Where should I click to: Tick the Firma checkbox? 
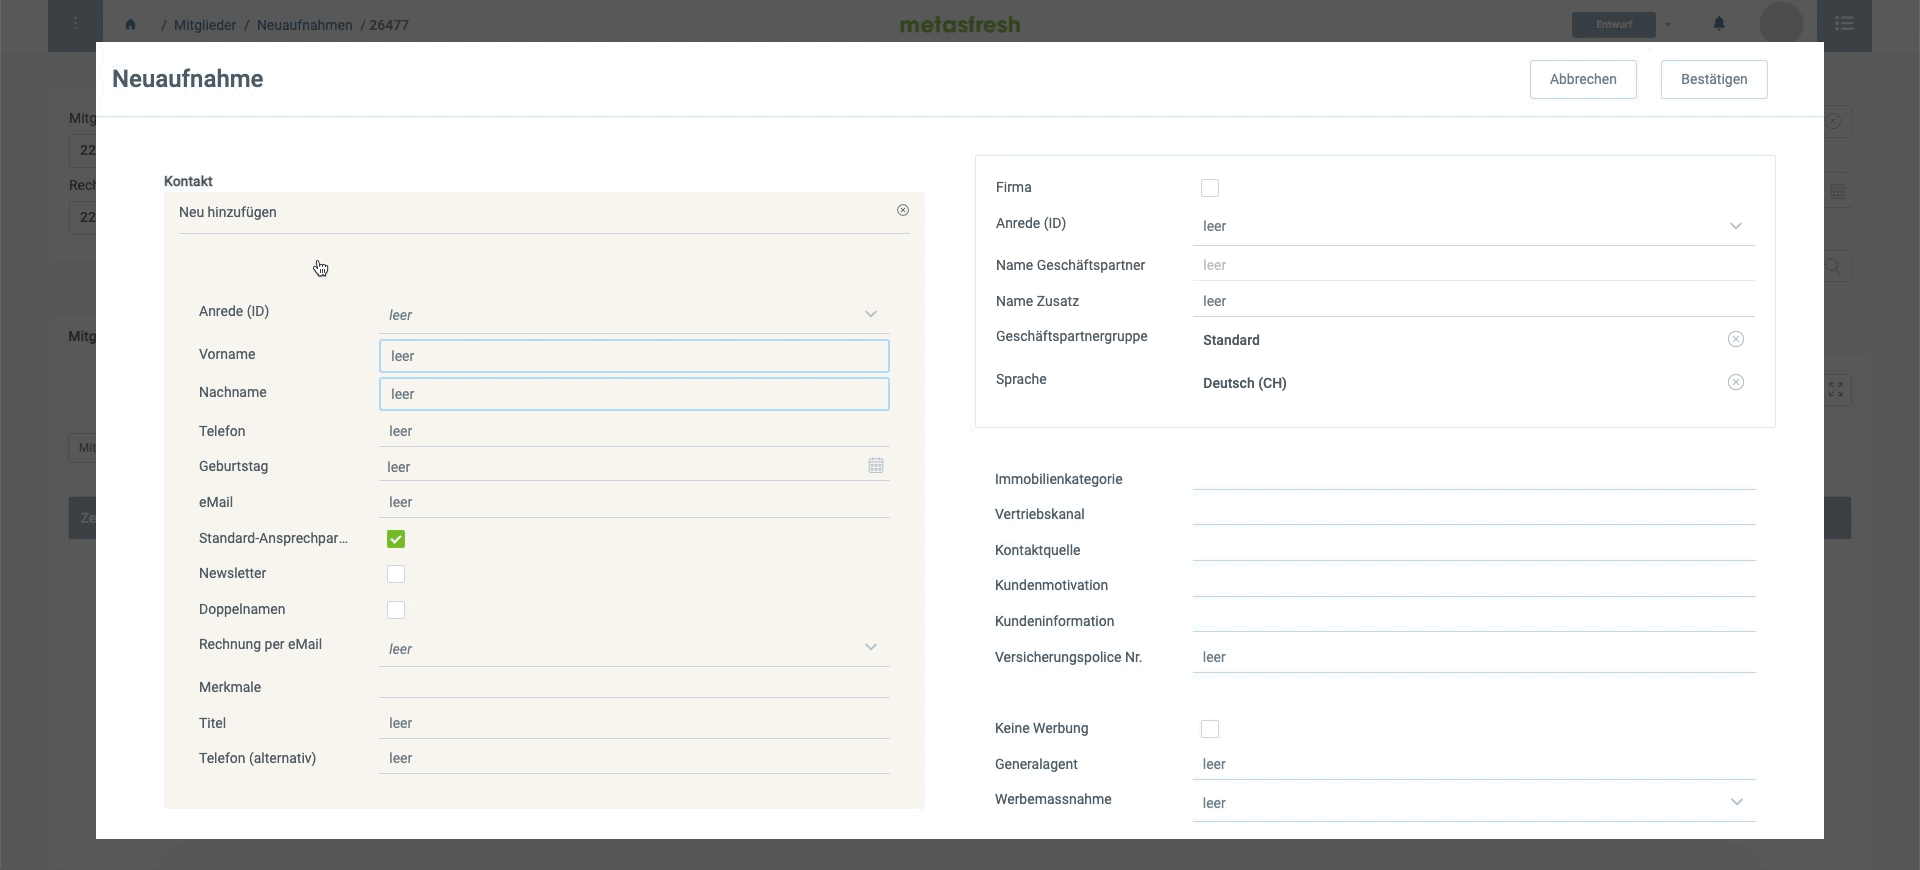(1210, 188)
